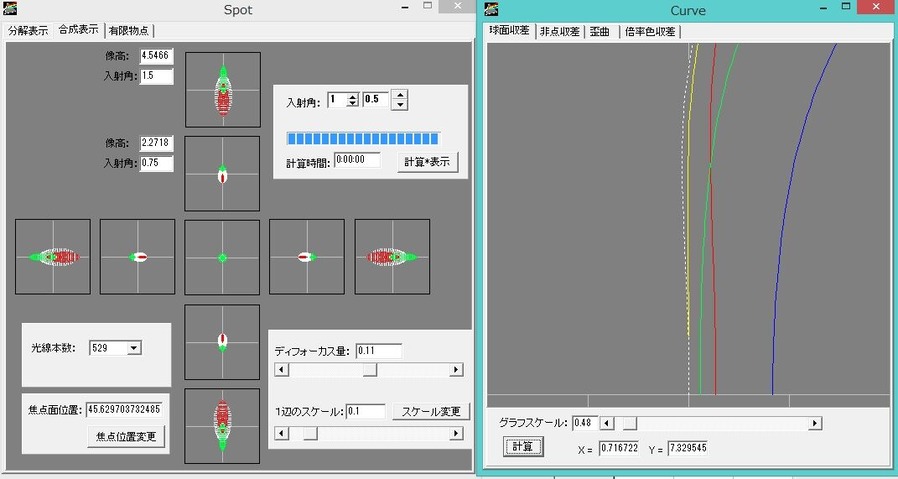Click the 計算時間 field showing 0:00:00
This screenshot has width=898, height=479.
pos(357,160)
